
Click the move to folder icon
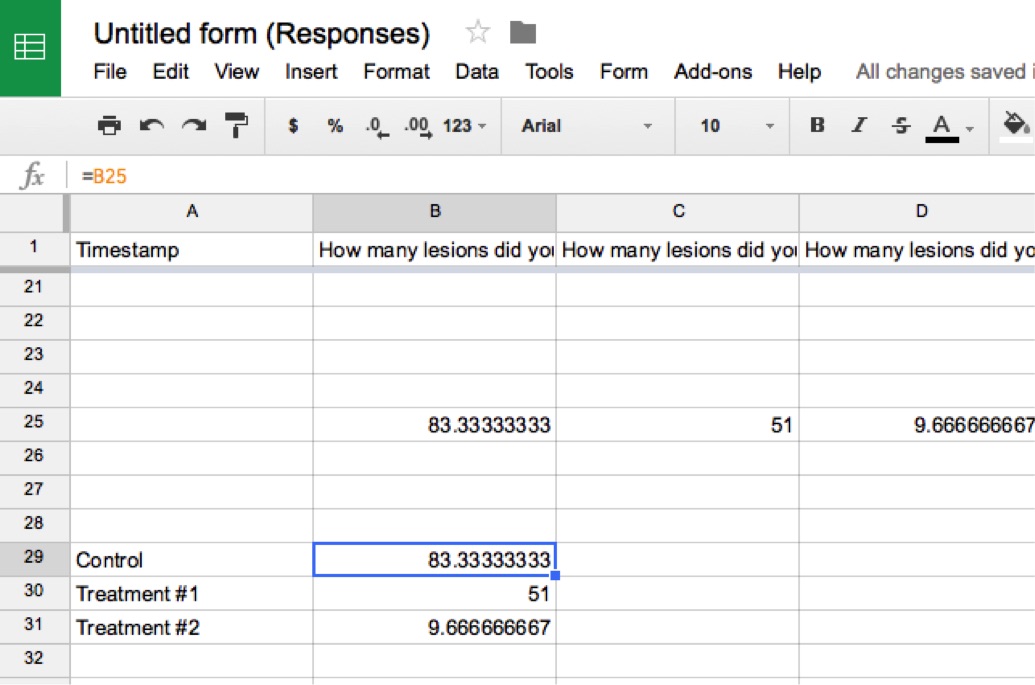pyautogui.click(x=522, y=33)
